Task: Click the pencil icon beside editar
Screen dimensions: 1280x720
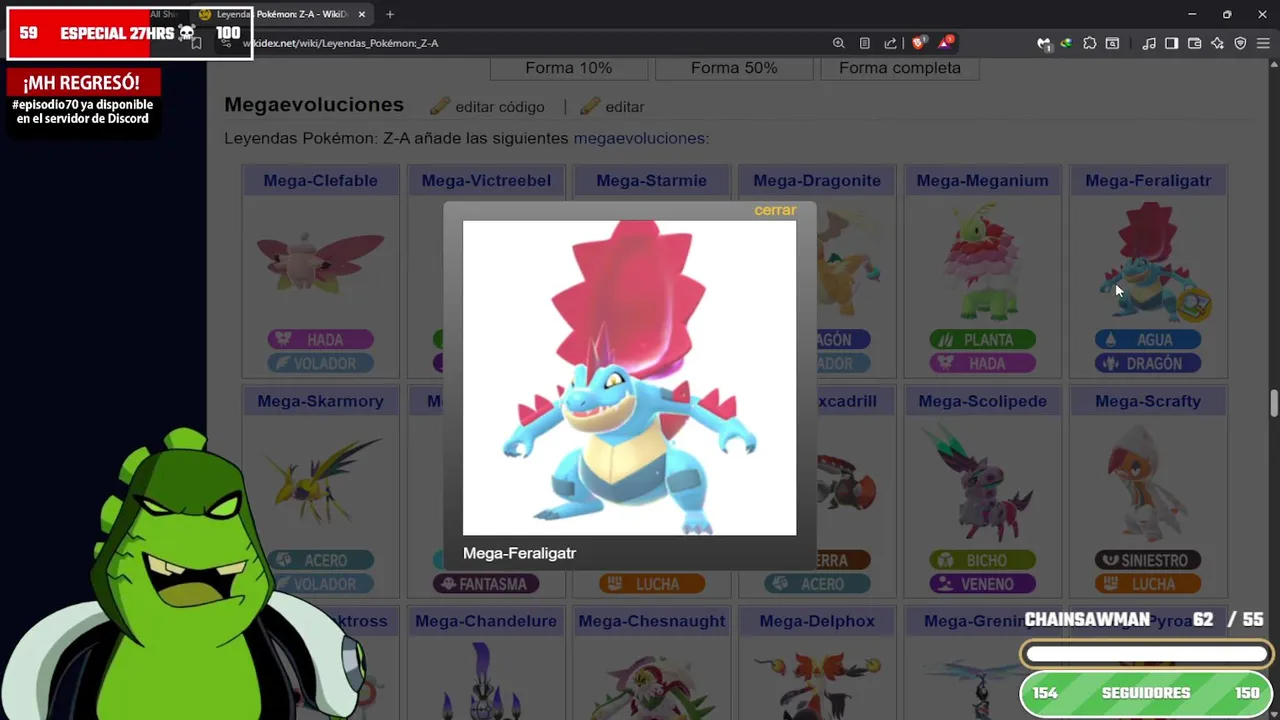Action: [x=590, y=106]
